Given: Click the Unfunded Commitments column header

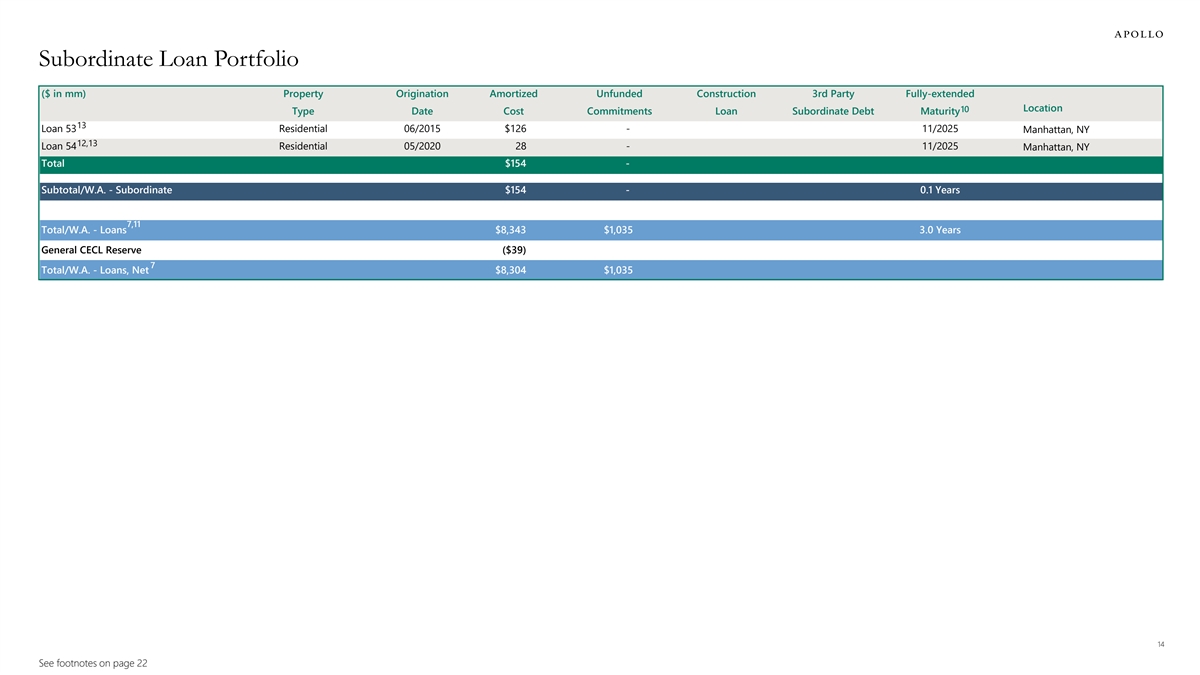Looking at the screenshot, I should (x=619, y=102).
